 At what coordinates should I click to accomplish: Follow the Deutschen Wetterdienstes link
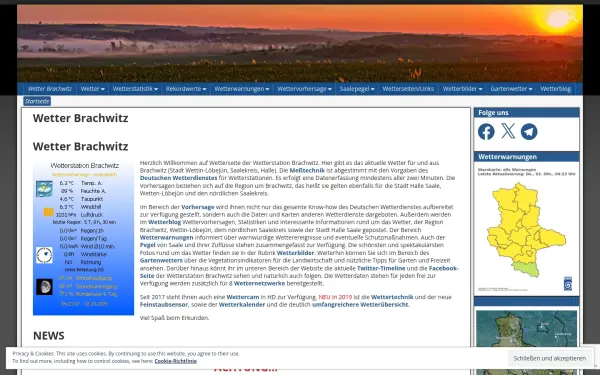[178, 178]
